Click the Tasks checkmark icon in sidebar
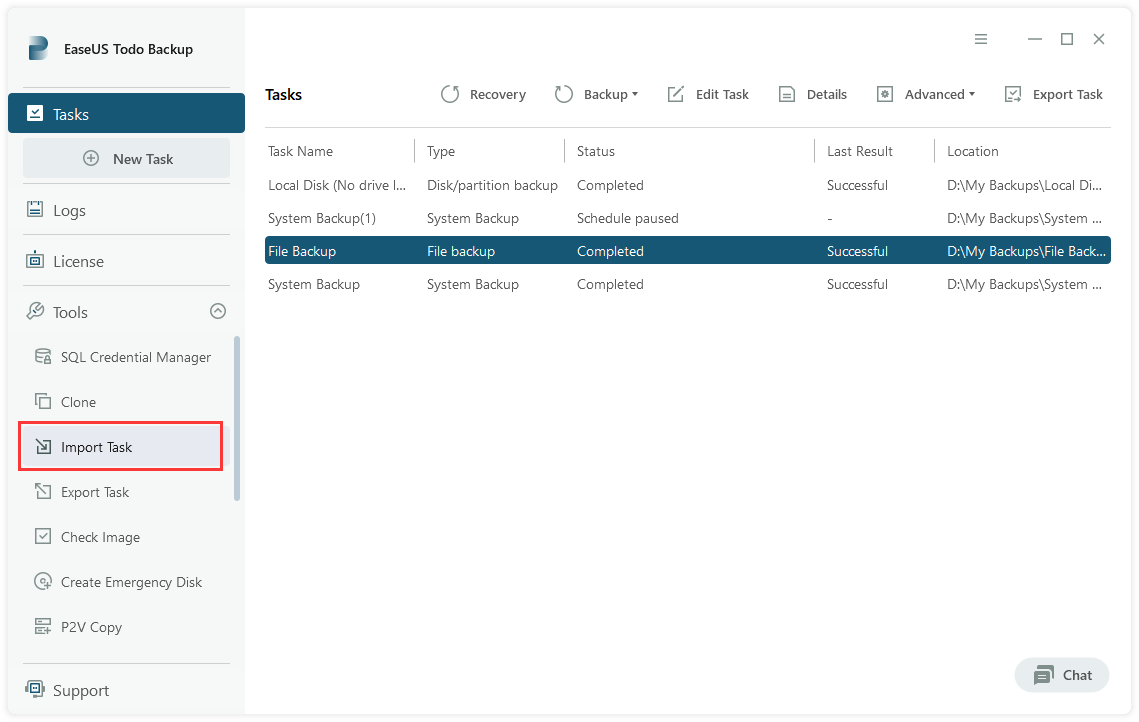This screenshot has height=722, width=1139. [x=35, y=113]
